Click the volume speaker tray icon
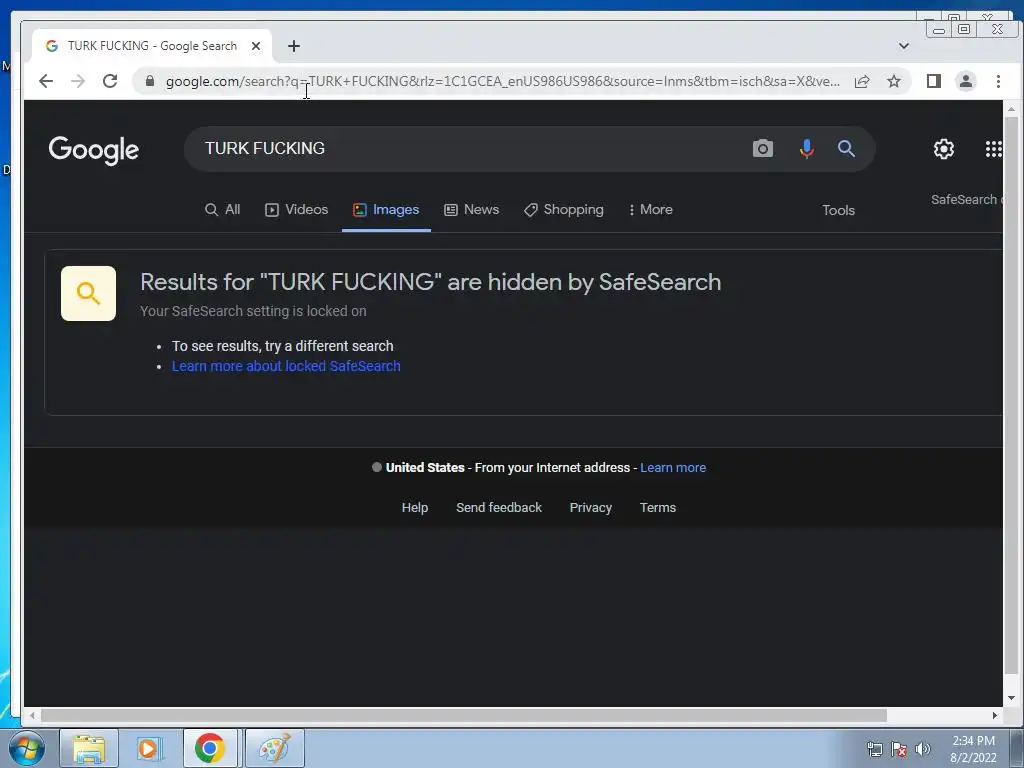This screenshot has width=1024, height=768. 923,749
